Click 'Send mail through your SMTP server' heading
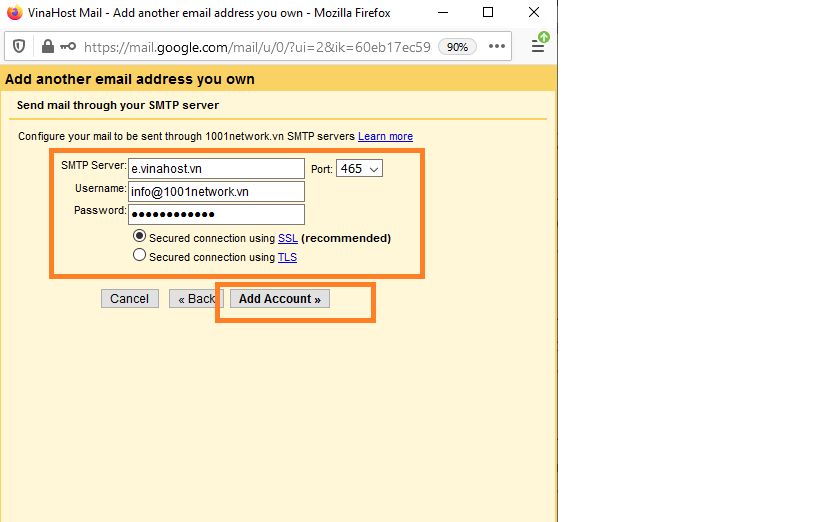 118,105
